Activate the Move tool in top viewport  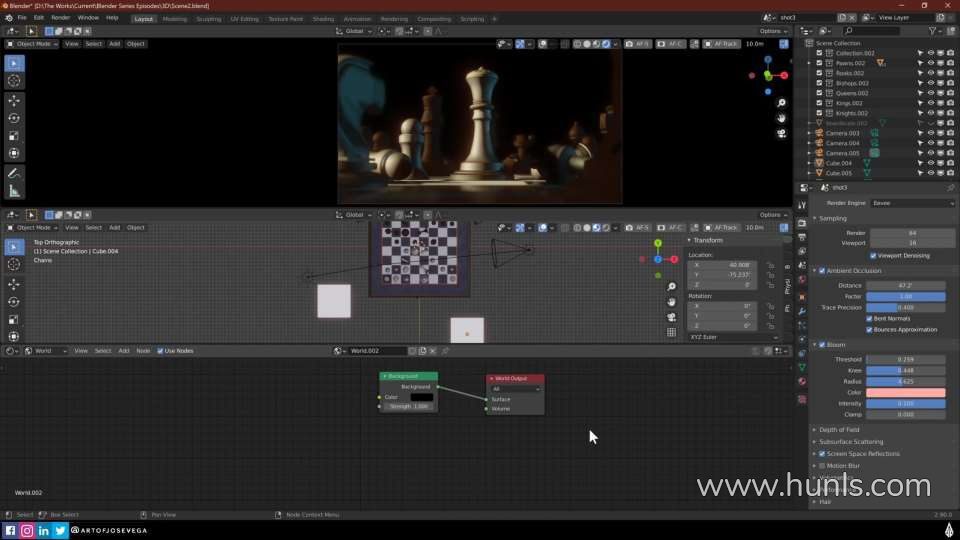14,100
